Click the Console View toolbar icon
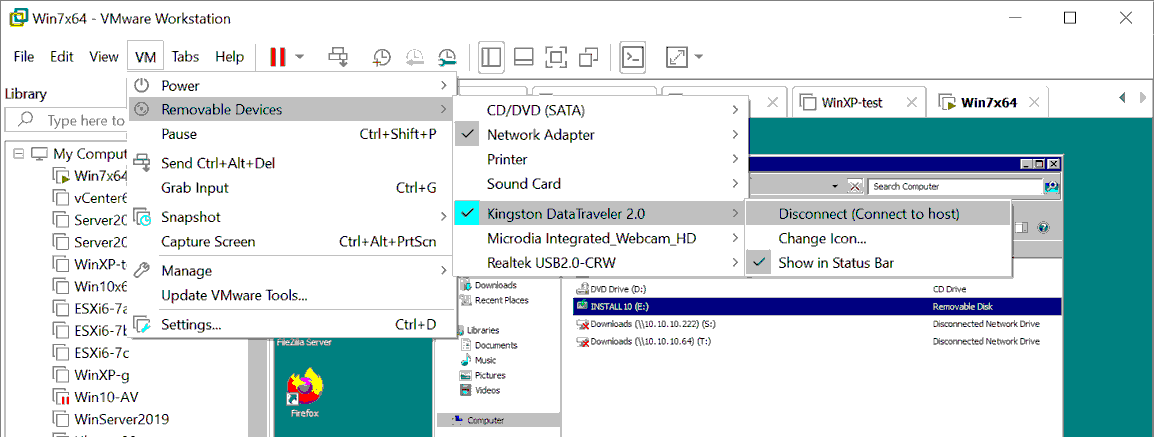Image resolution: width=1154 pixels, height=437 pixels. (x=633, y=57)
